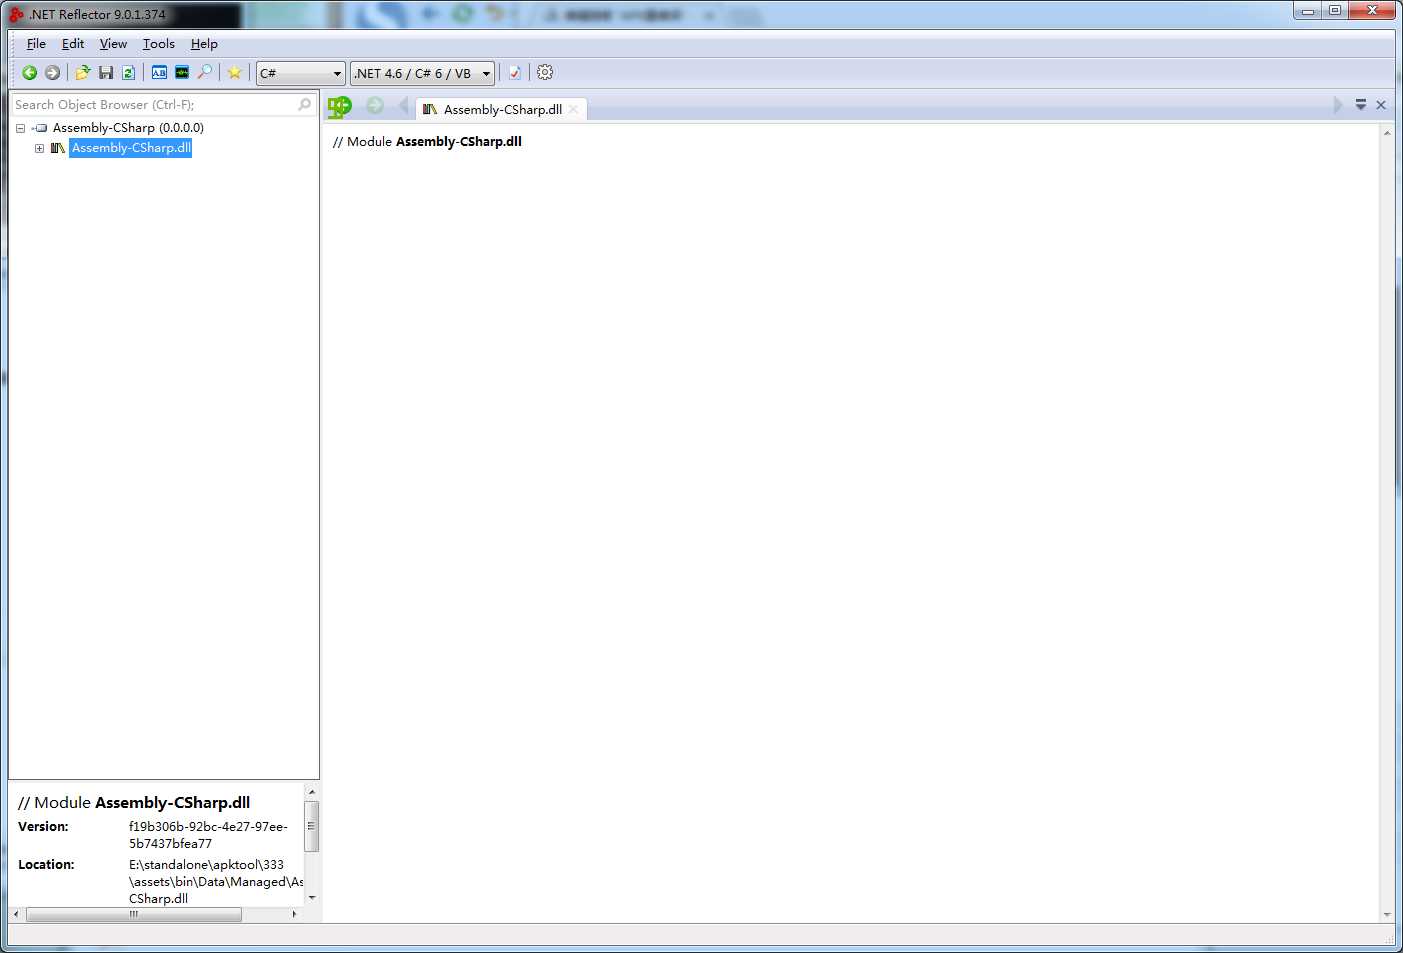This screenshot has width=1403, height=953.
Task: Open the Edit menu
Action: point(73,44)
